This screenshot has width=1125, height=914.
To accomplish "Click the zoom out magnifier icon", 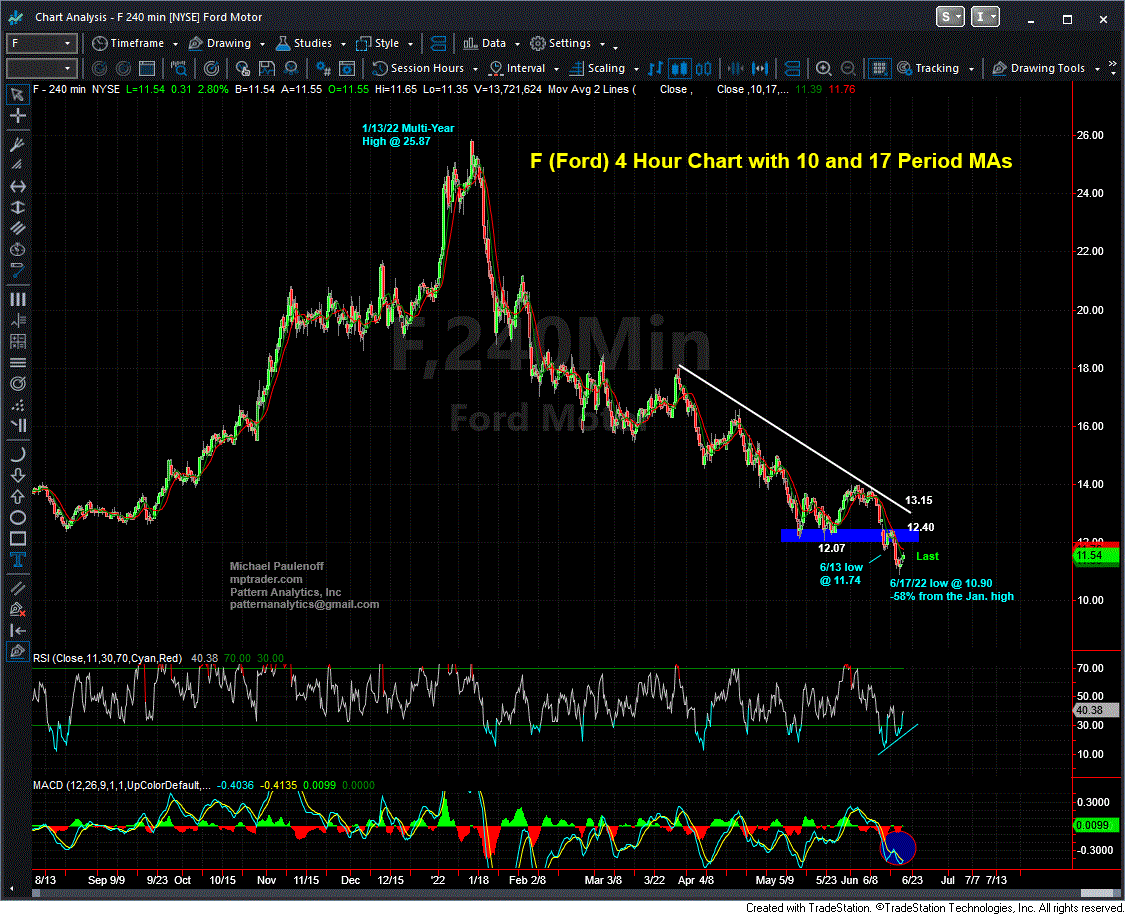I will pyautogui.click(x=848, y=68).
